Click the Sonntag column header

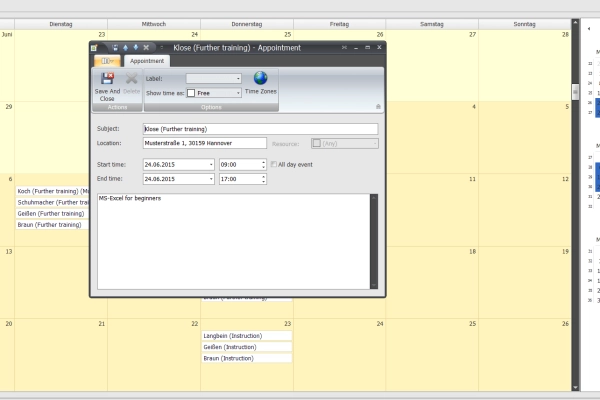525,24
